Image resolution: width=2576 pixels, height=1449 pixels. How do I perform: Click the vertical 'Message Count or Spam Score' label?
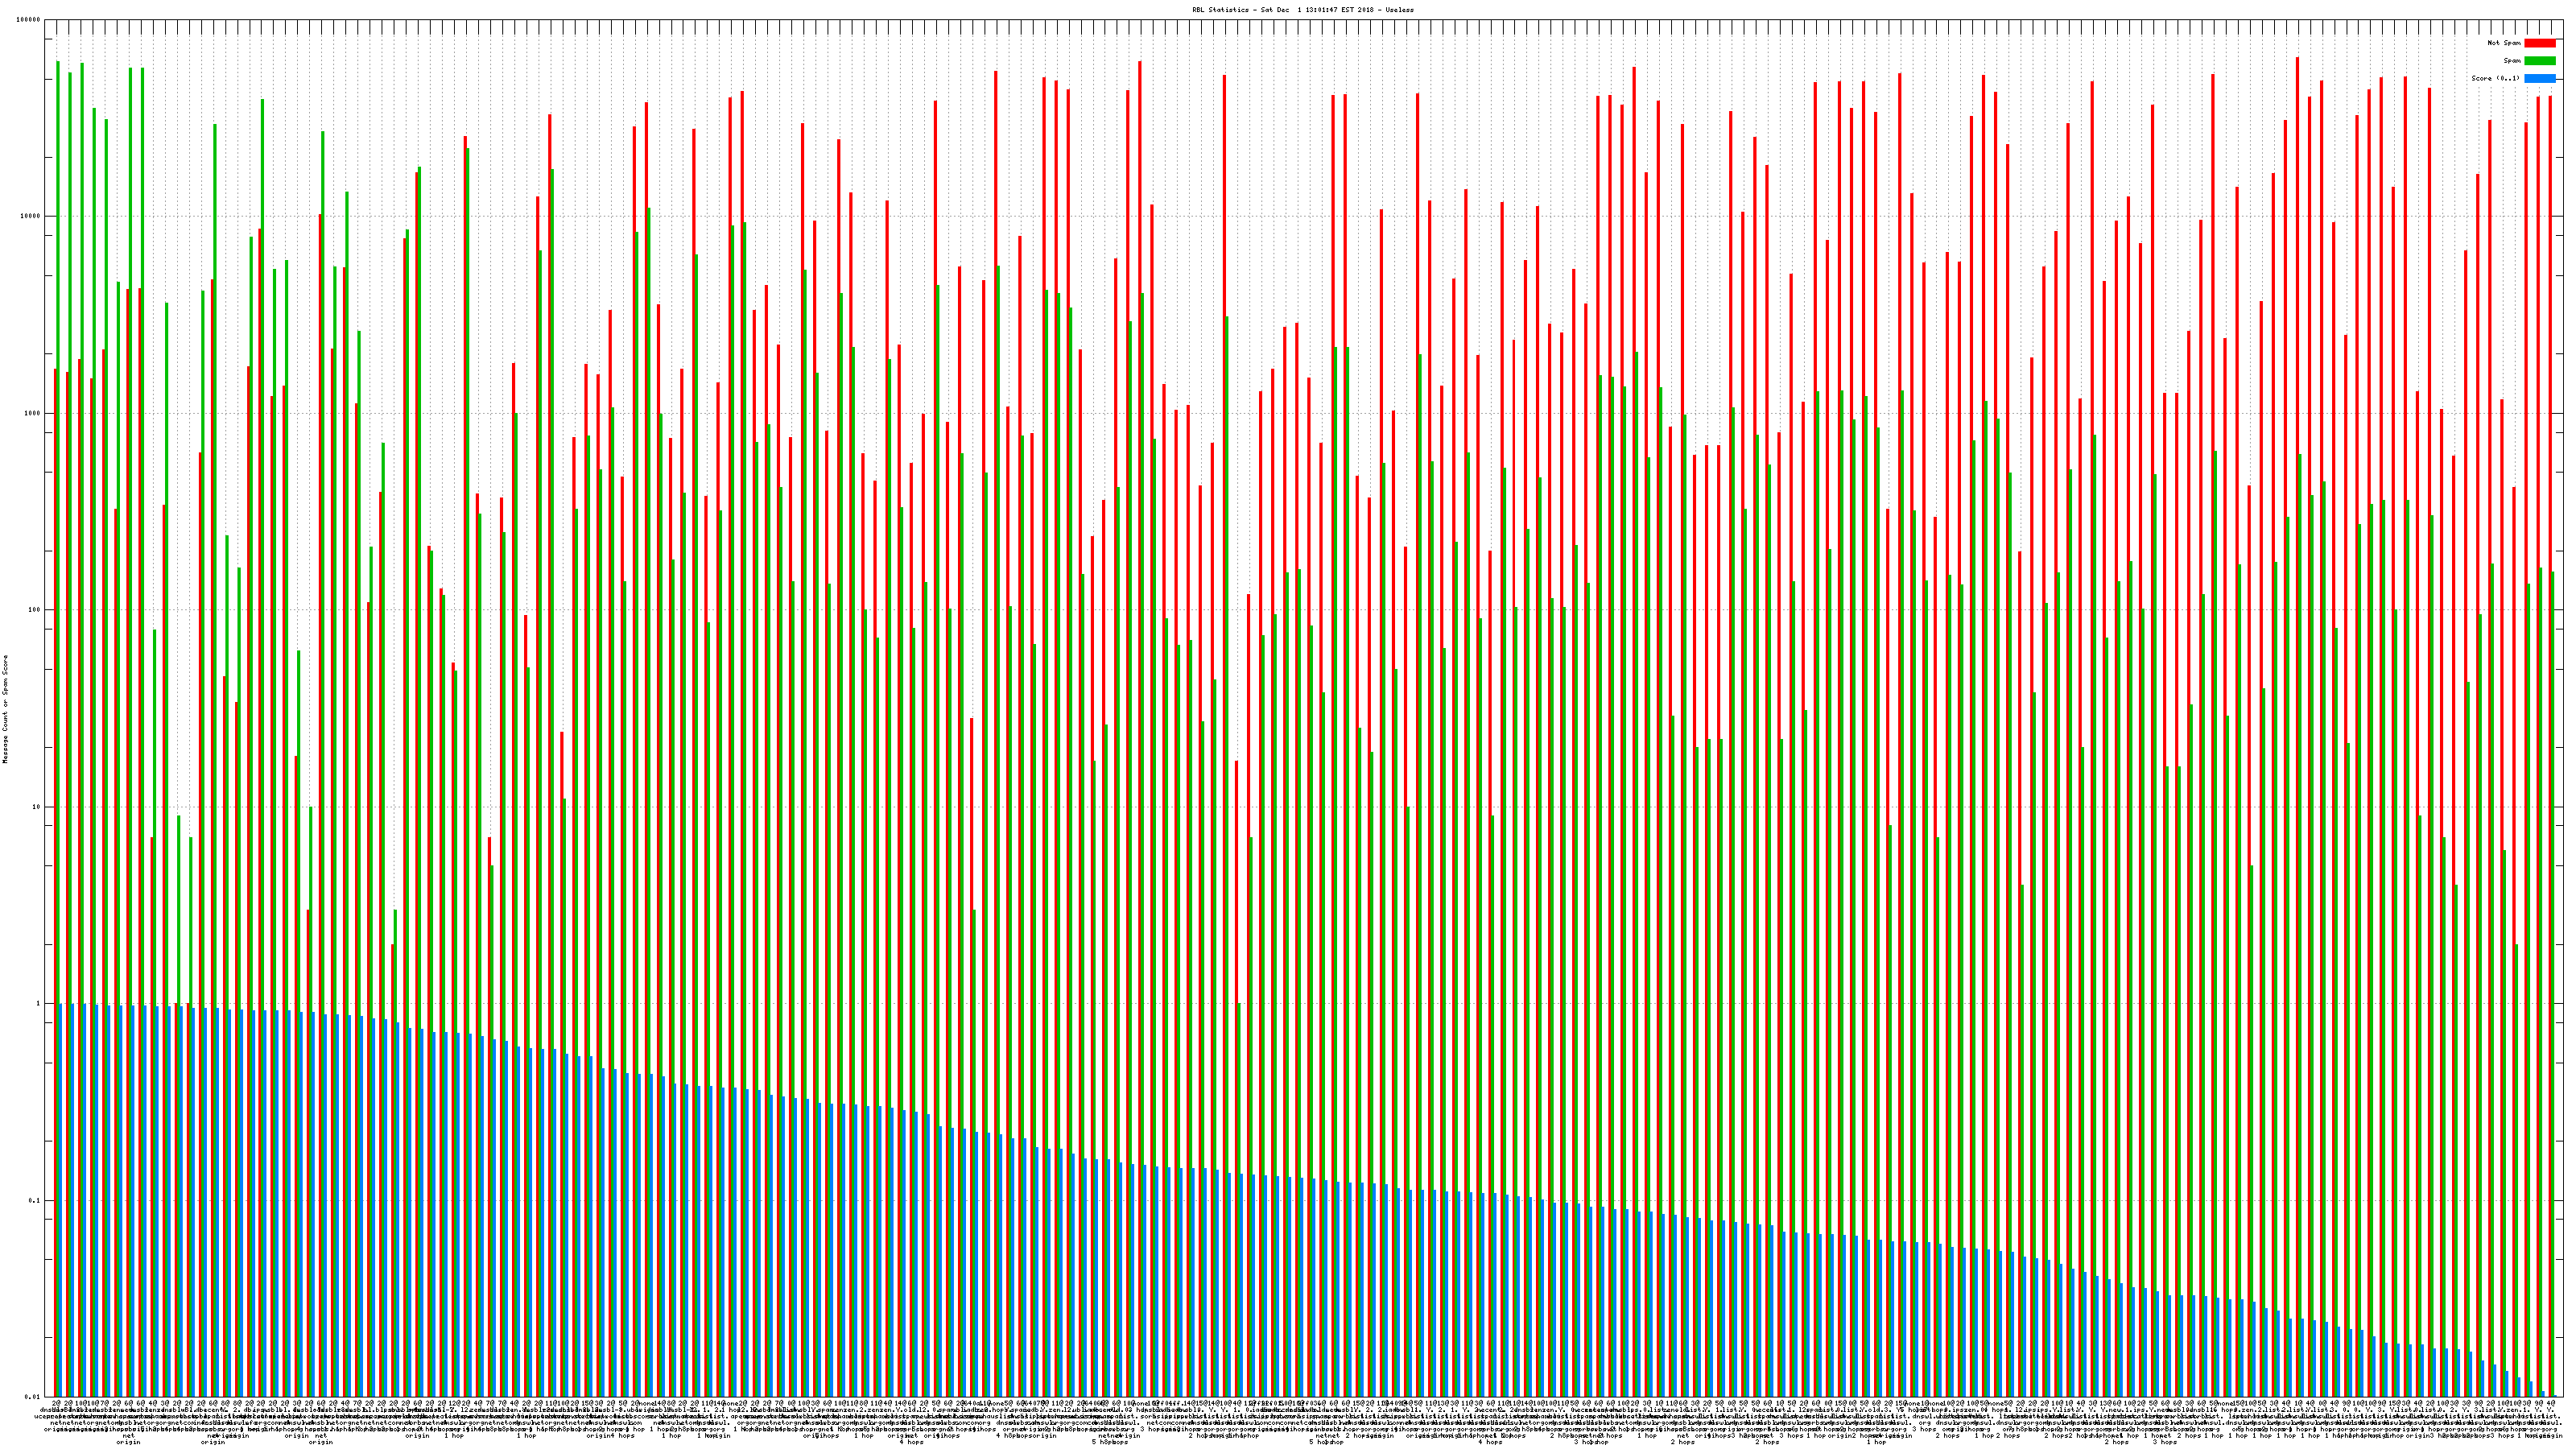pyautogui.click(x=5, y=709)
